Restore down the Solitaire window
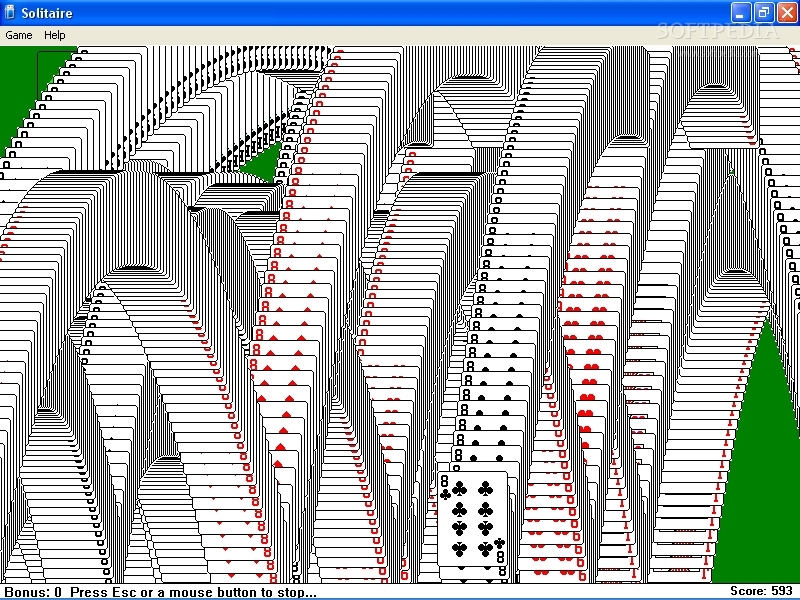Screen dimensions: 800x600 click(x=764, y=12)
